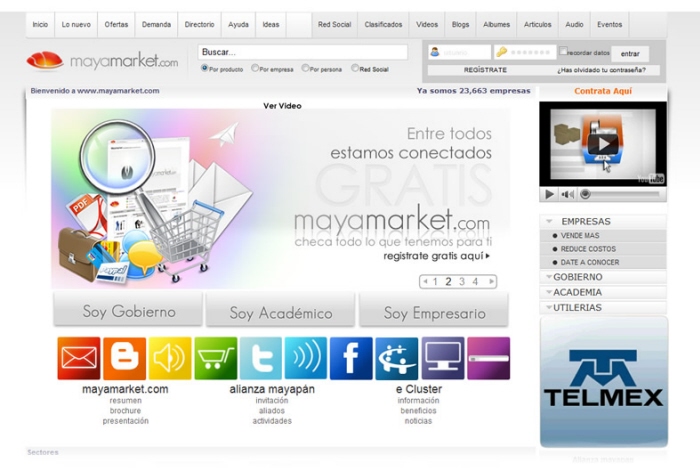Open the orange Blogger icon

[125, 358]
